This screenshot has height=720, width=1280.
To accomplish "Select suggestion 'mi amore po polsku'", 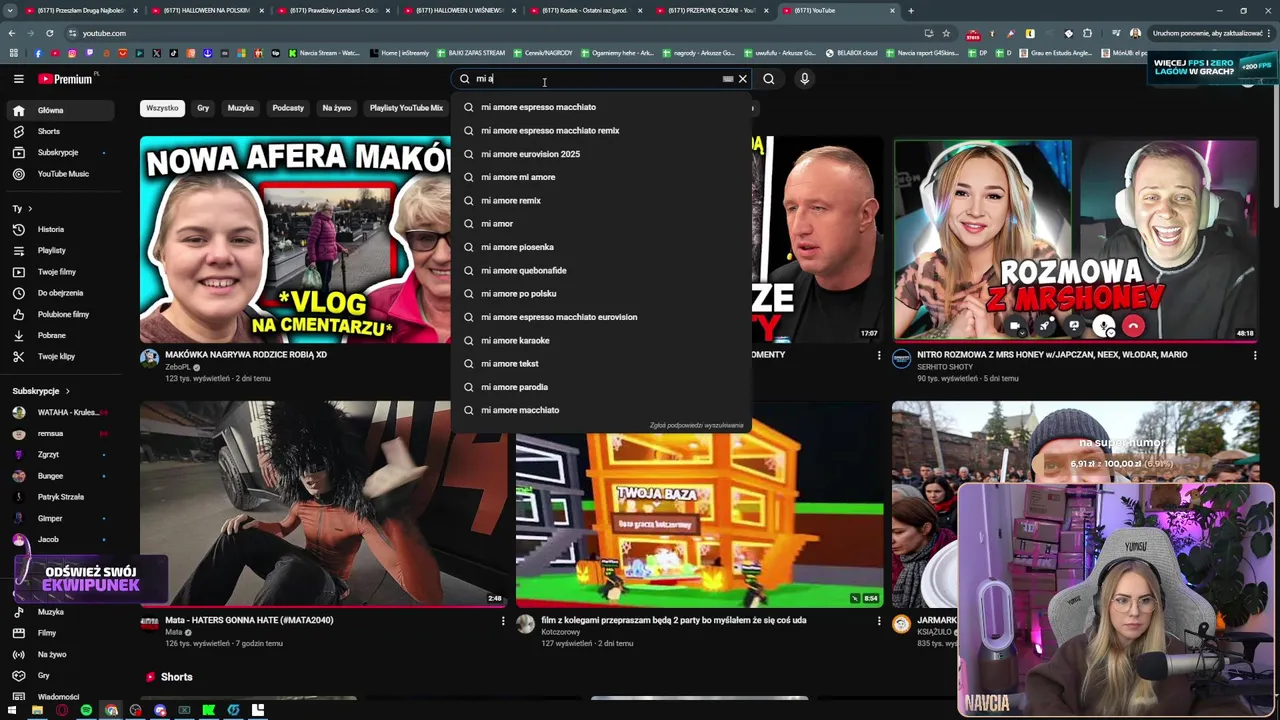I will [x=600, y=294].
